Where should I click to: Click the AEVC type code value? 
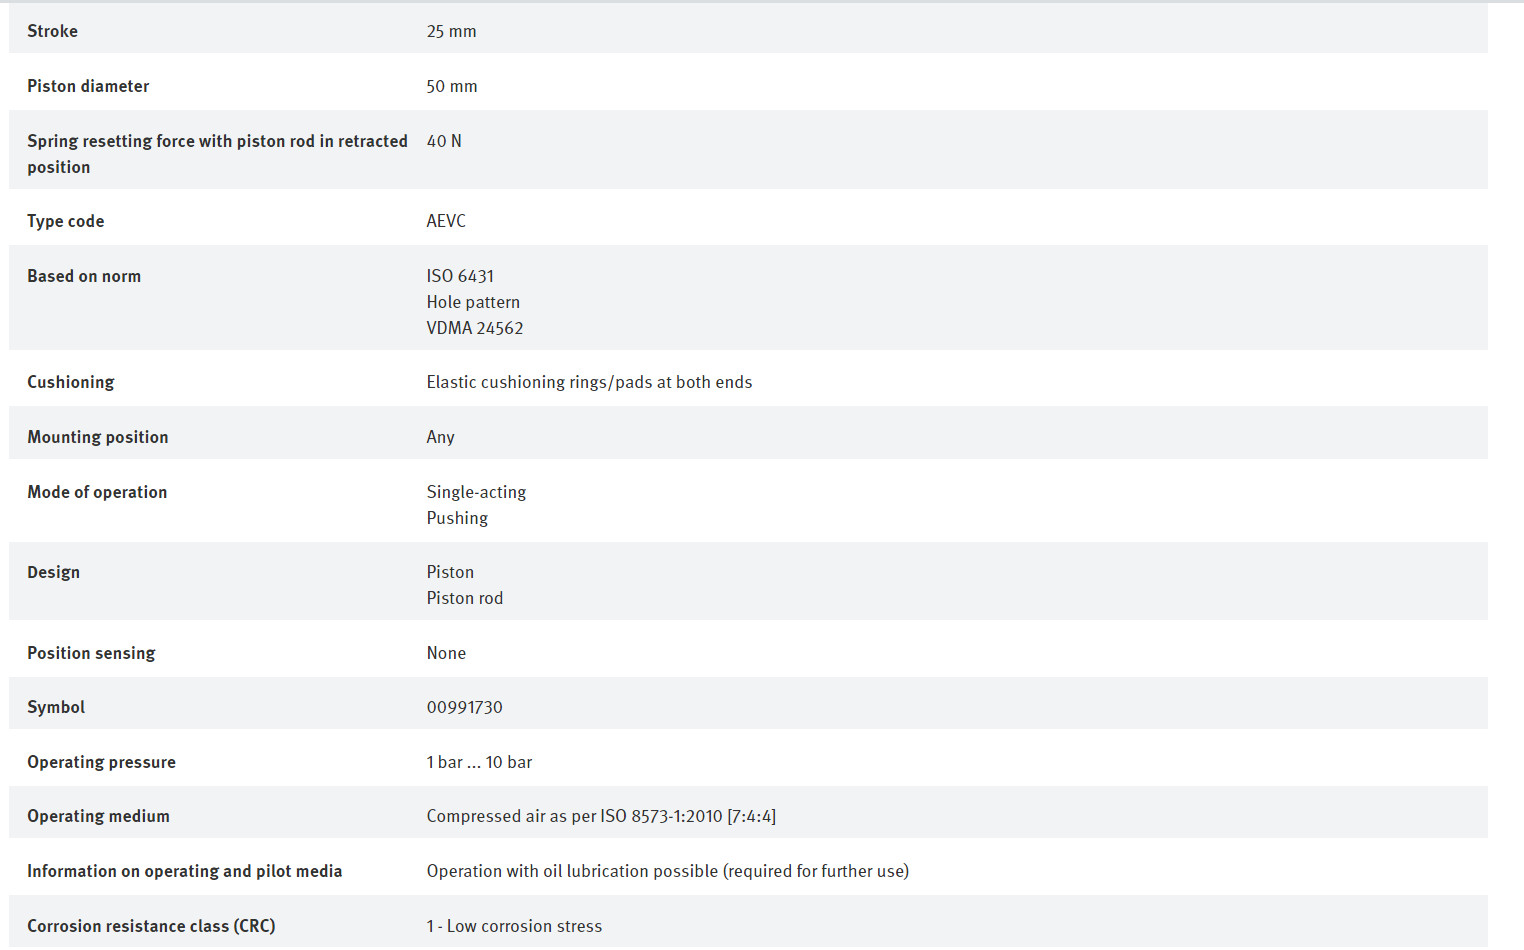(446, 221)
